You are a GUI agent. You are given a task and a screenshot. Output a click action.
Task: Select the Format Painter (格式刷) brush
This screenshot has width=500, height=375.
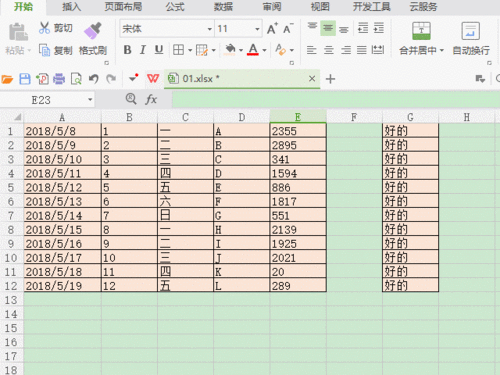[x=93, y=31]
